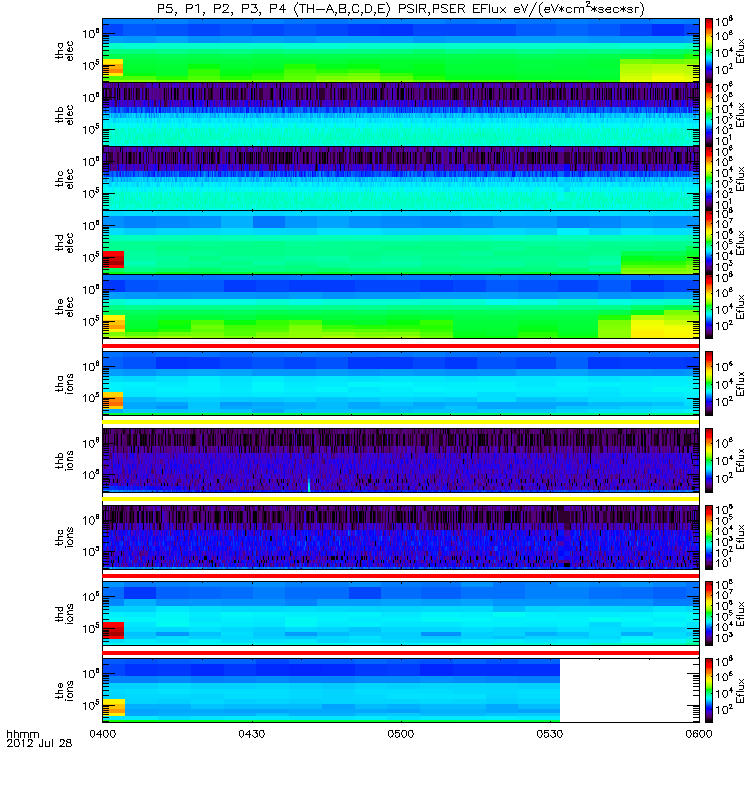Click the red status bar above tha ions panel

(x=401, y=346)
